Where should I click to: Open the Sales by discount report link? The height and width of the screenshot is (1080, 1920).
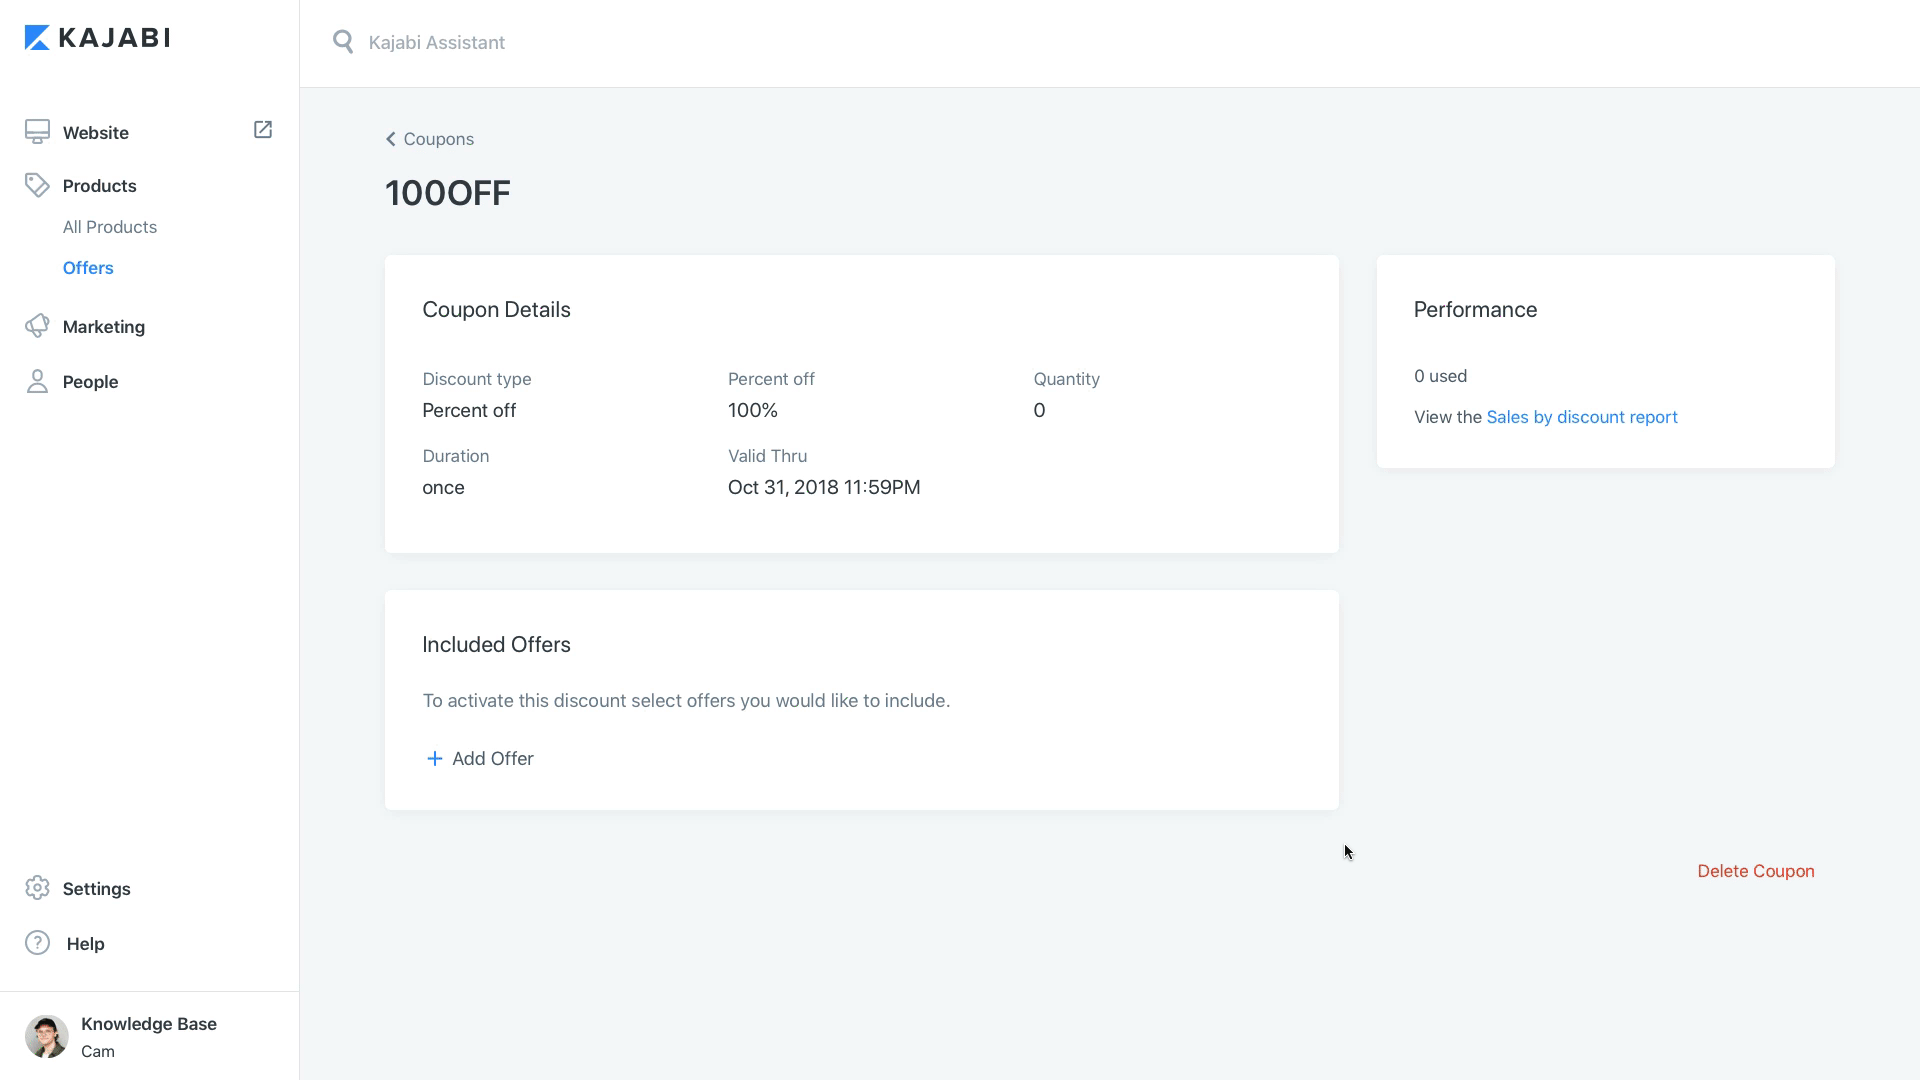coord(1581,417)
